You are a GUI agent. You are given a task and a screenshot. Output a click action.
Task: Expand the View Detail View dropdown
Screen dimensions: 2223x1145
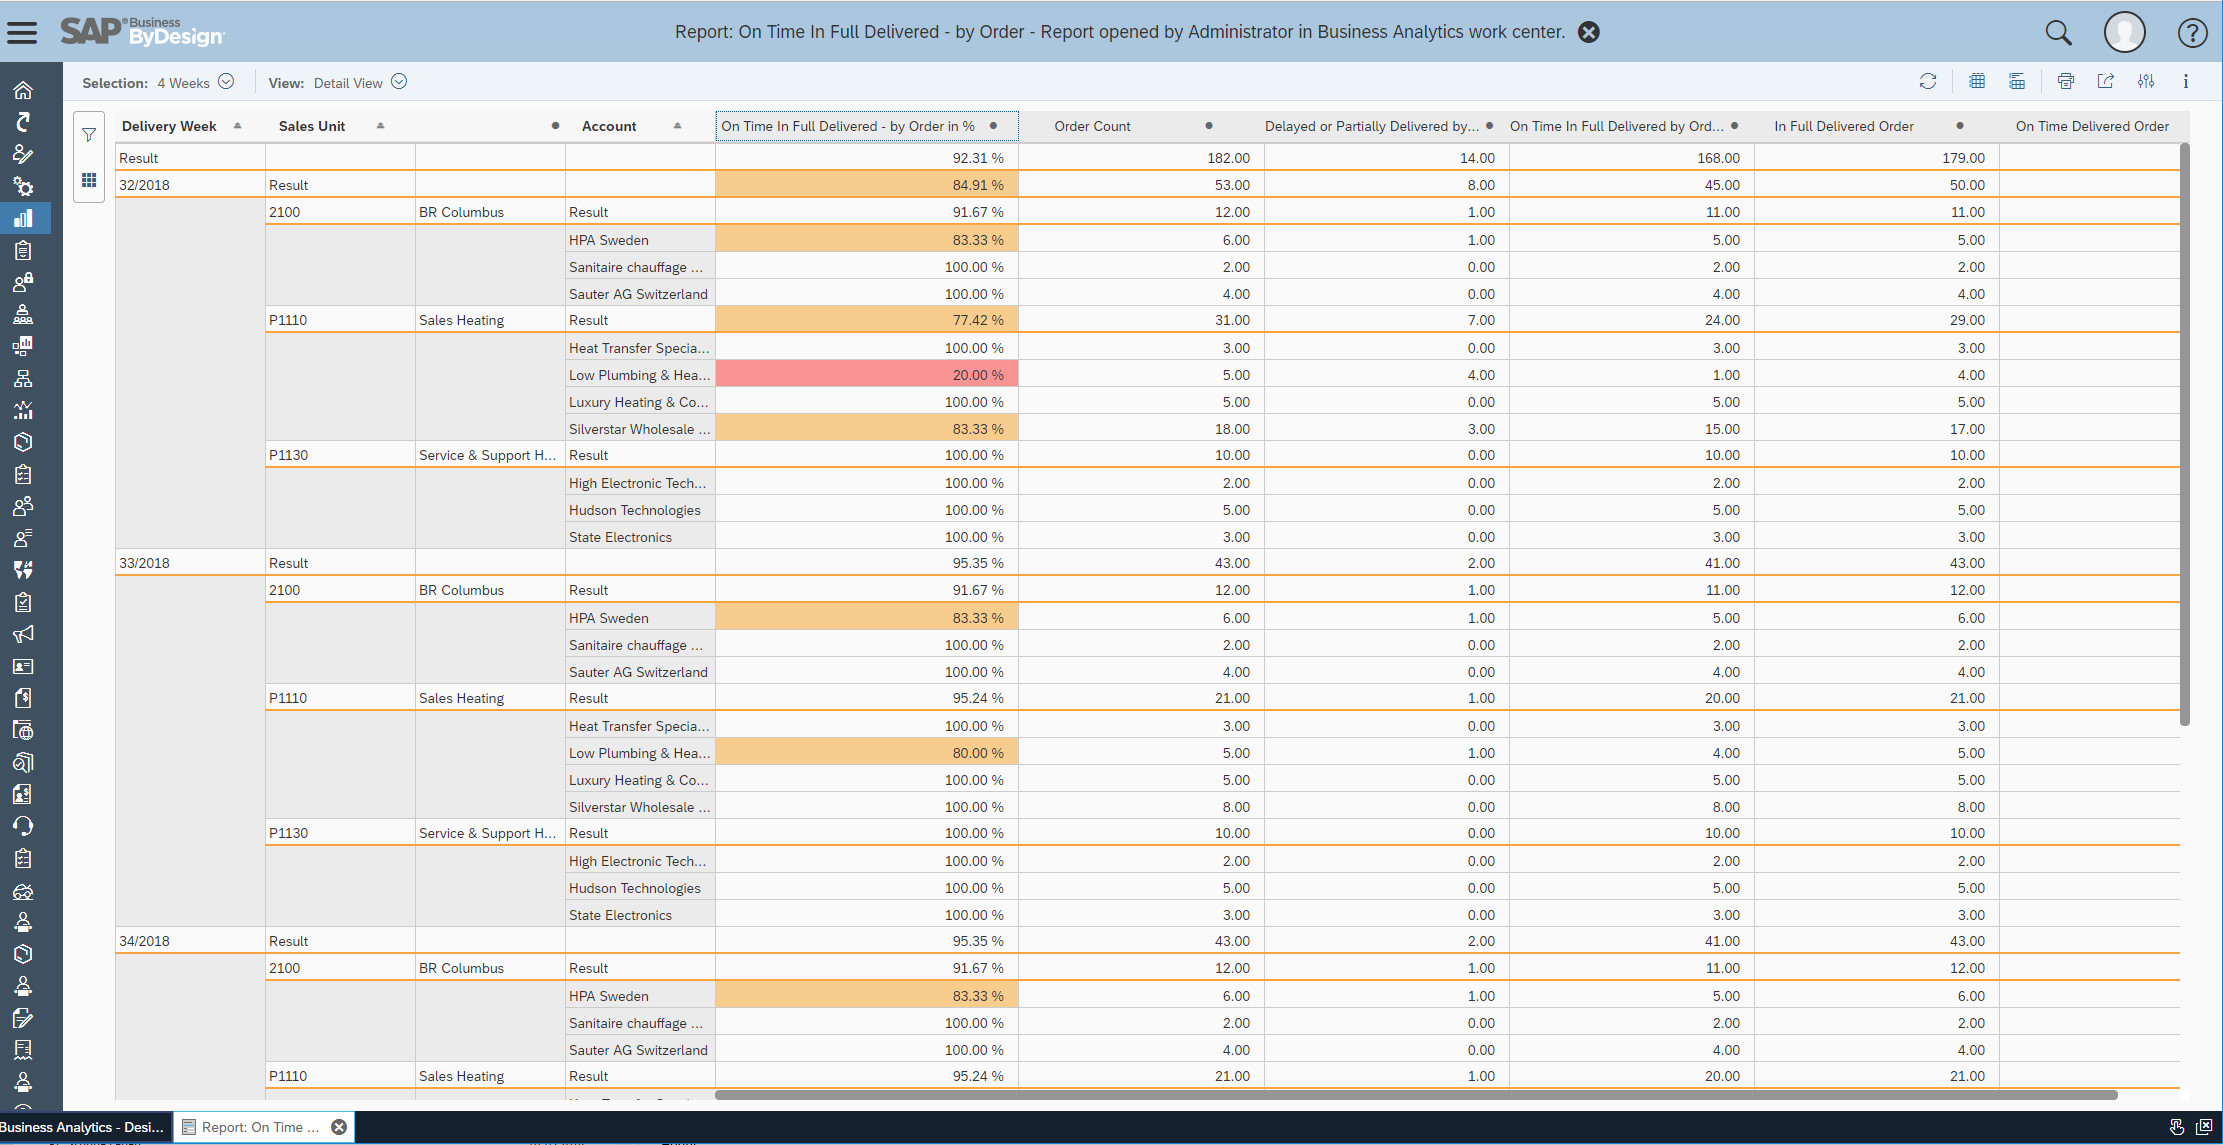point(399,82)
